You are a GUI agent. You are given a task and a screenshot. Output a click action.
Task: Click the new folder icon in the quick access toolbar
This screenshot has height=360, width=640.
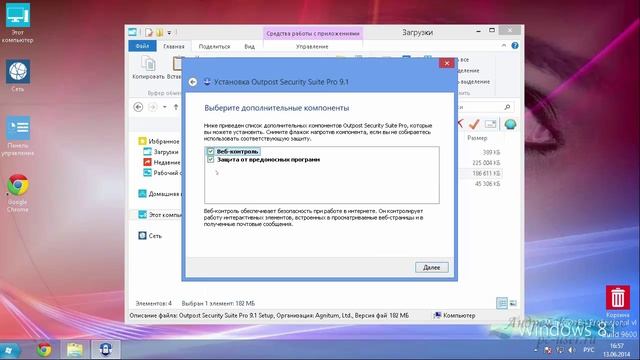pyautogui.click(x=160, y=32)
